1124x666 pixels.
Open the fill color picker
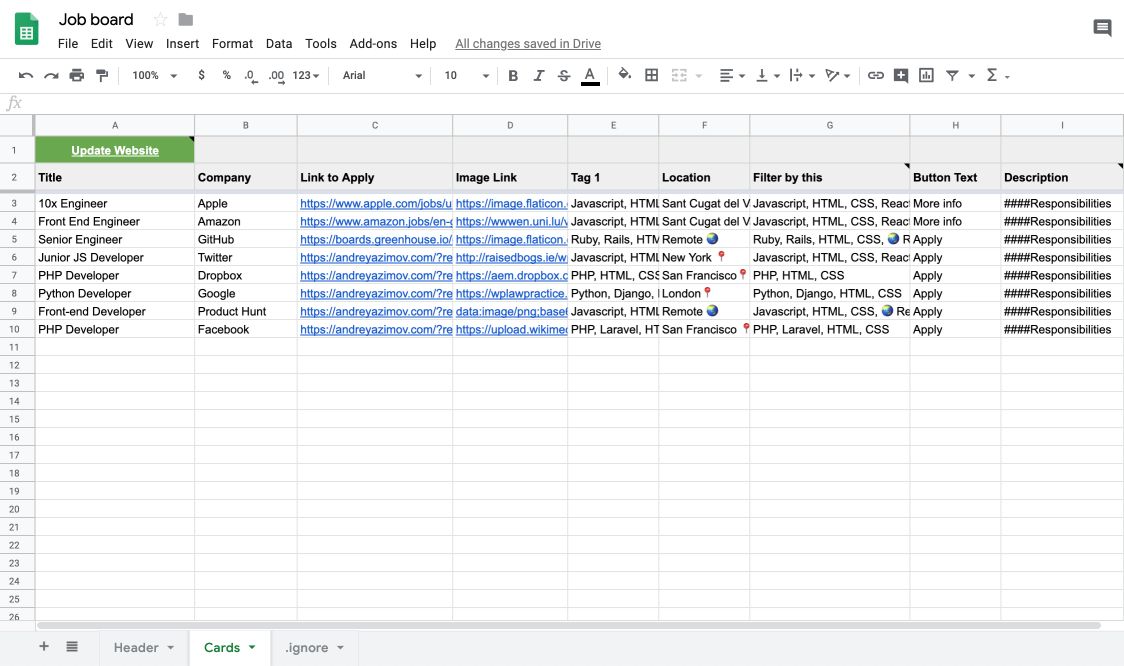point(625,76)
